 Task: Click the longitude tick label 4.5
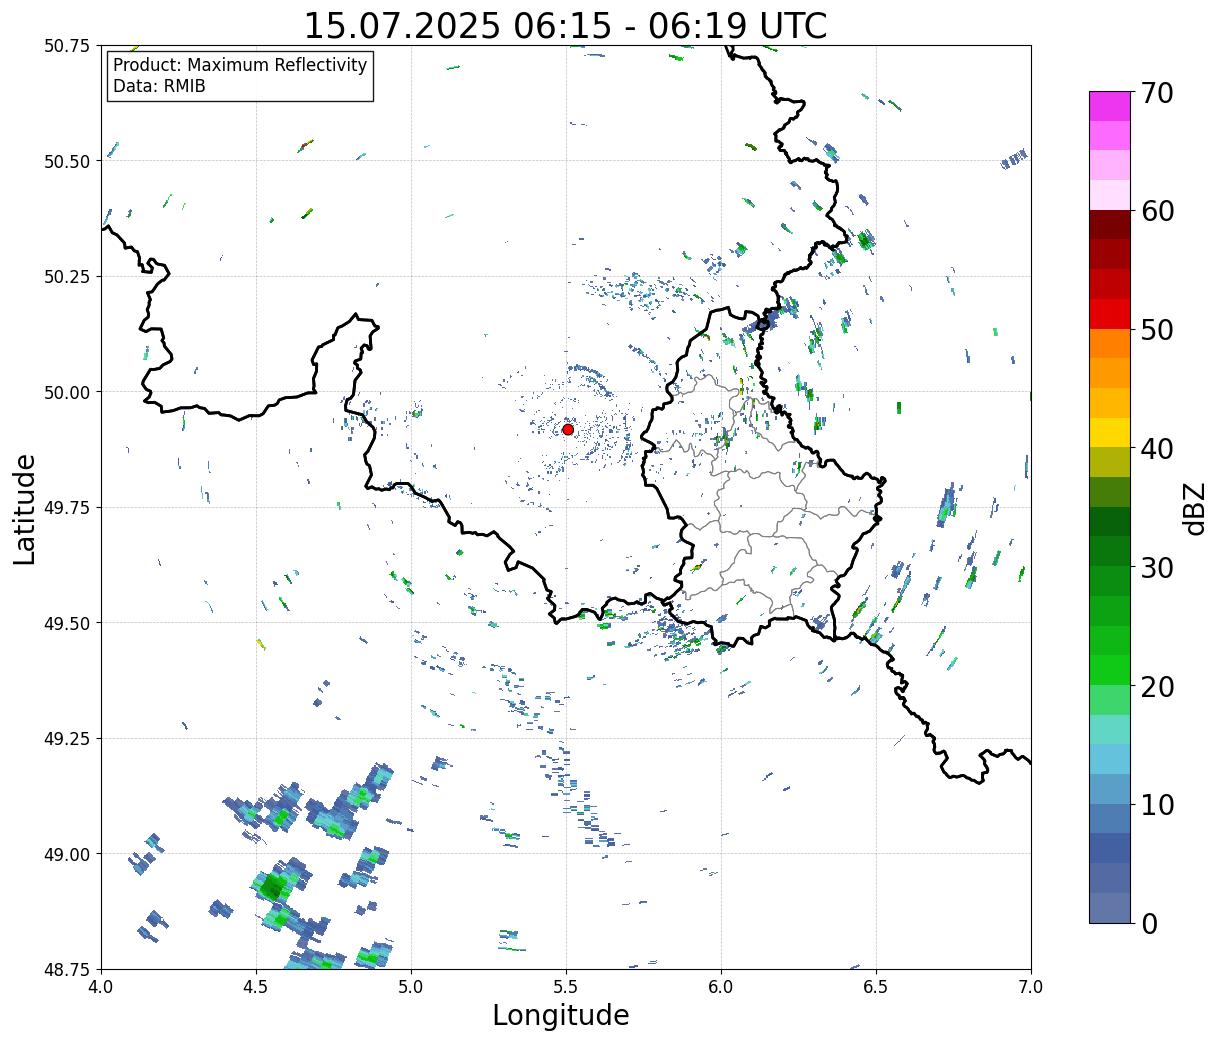pos(256,987)
